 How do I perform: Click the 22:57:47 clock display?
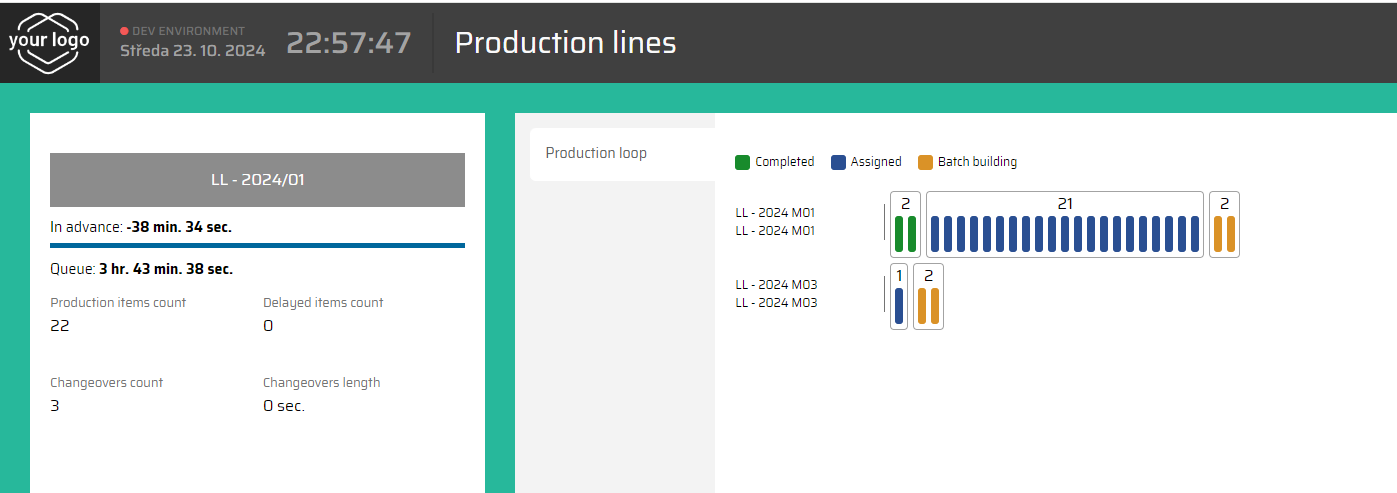(349, 43)
